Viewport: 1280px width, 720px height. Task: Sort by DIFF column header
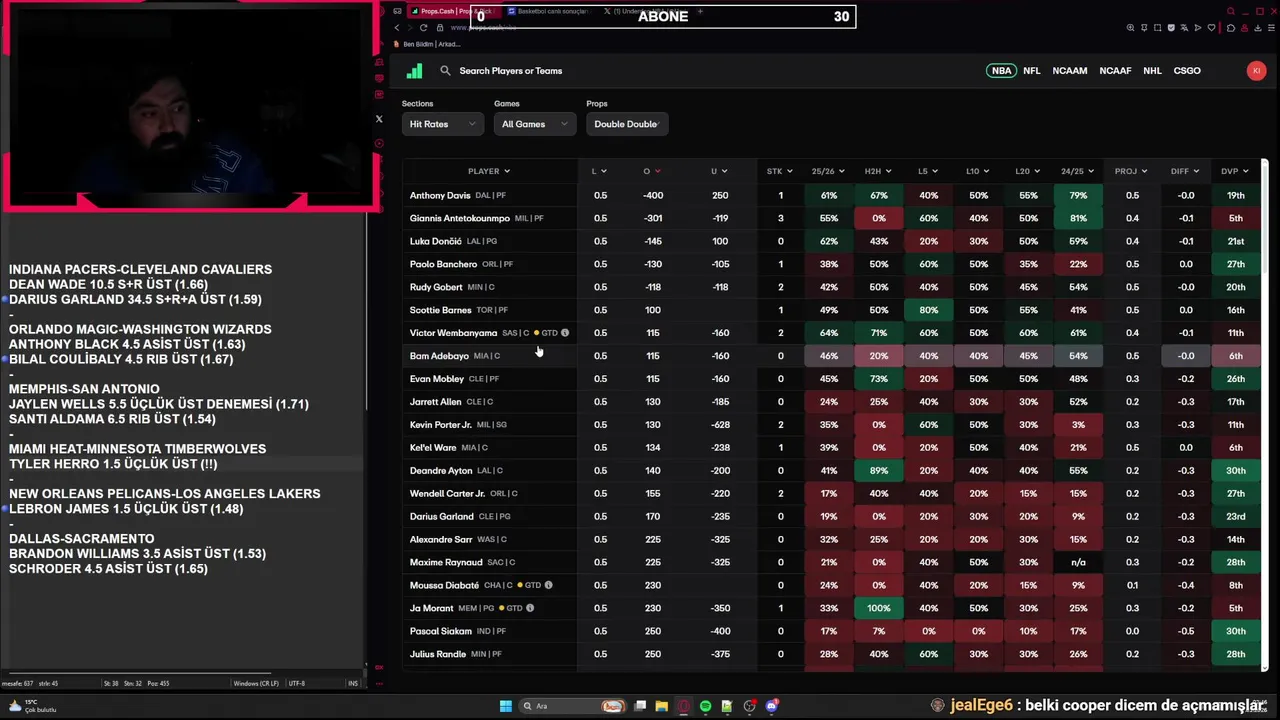tap(1185, 171)
